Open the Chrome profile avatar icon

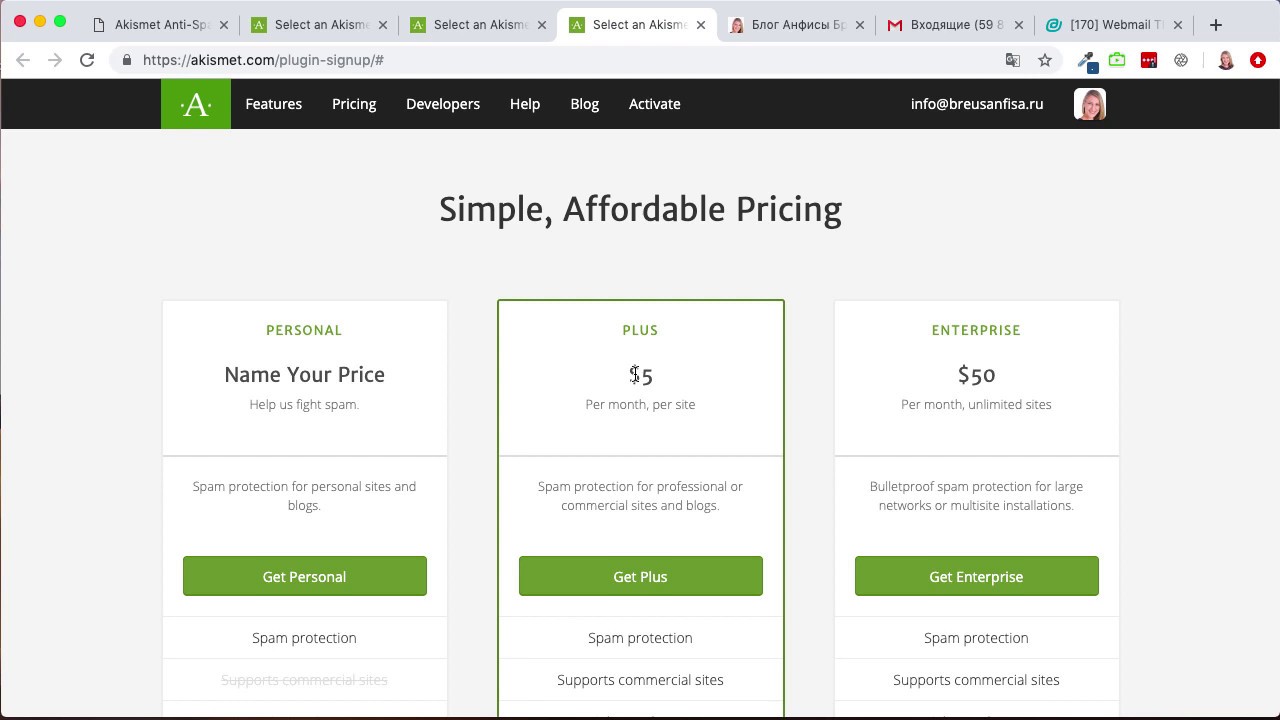[1225, 60]
